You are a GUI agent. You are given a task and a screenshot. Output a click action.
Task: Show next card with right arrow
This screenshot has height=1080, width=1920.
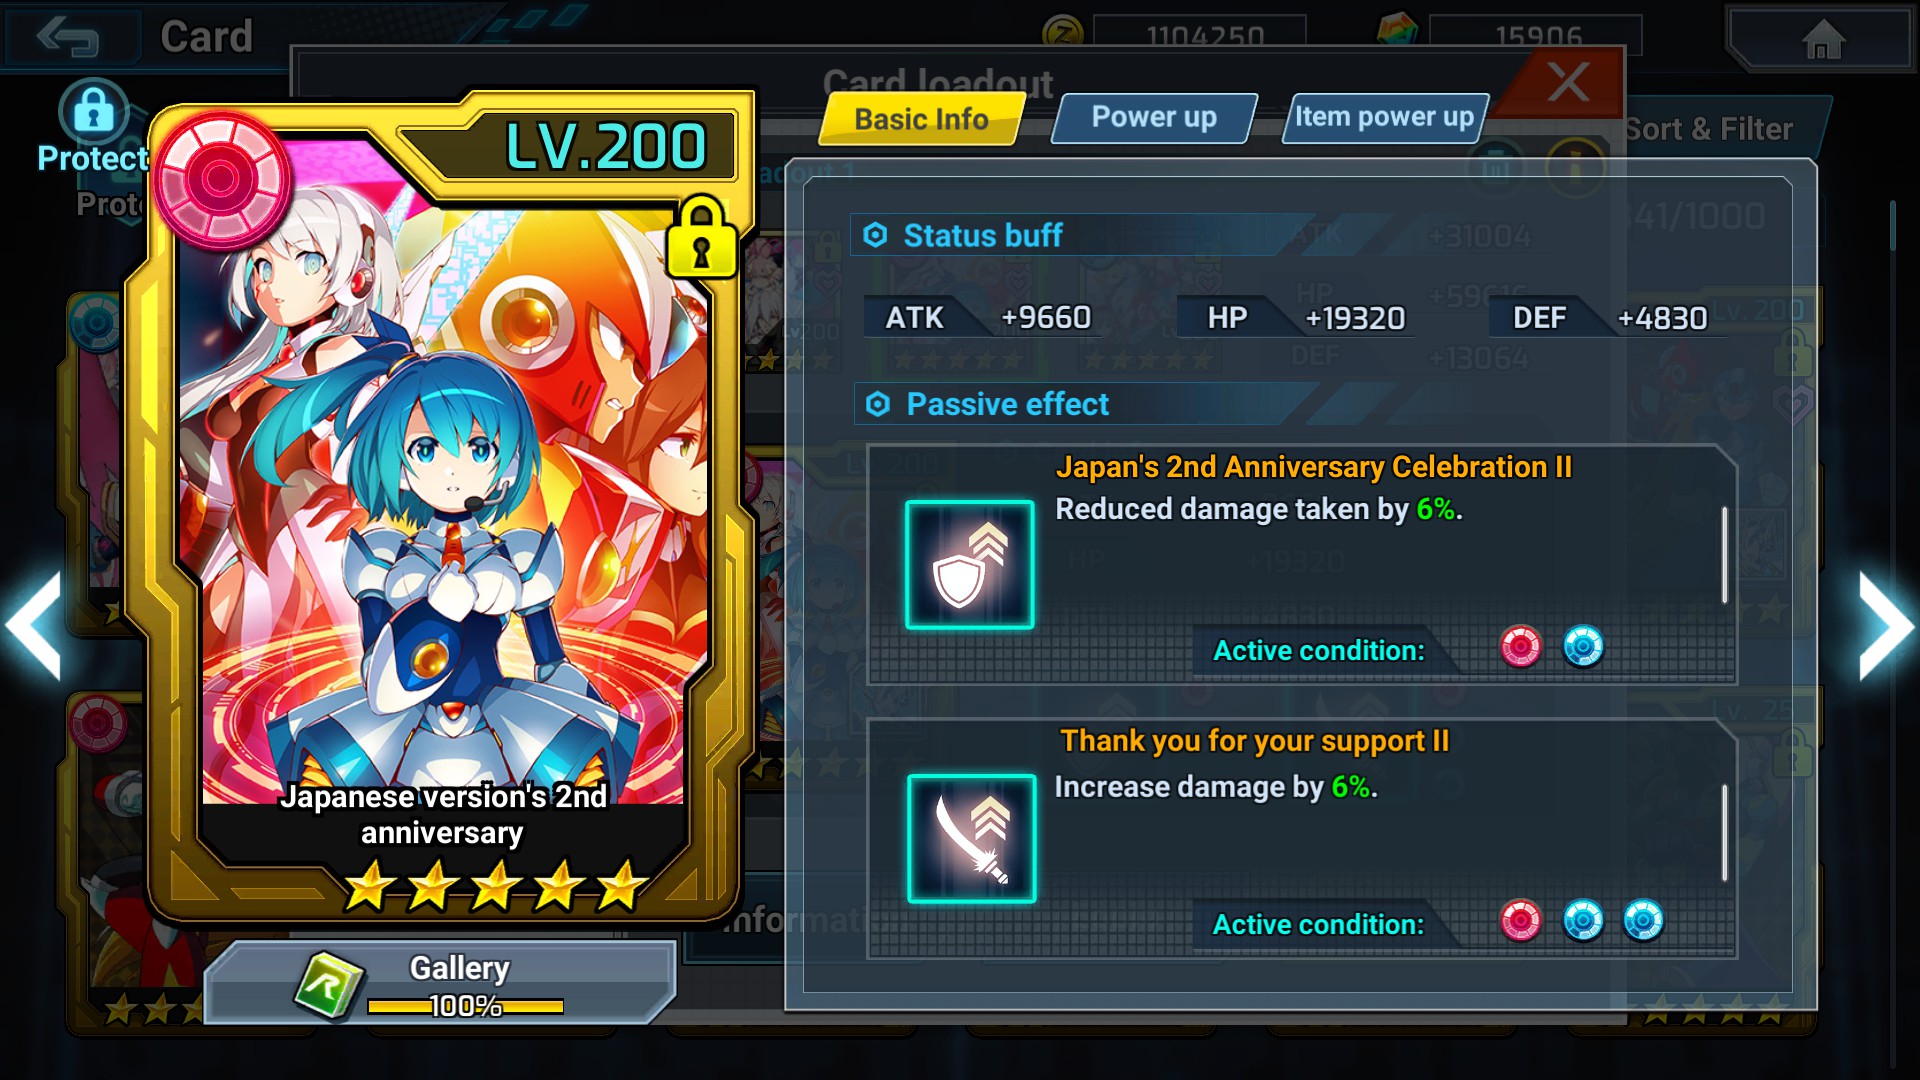pos(1886,626)
